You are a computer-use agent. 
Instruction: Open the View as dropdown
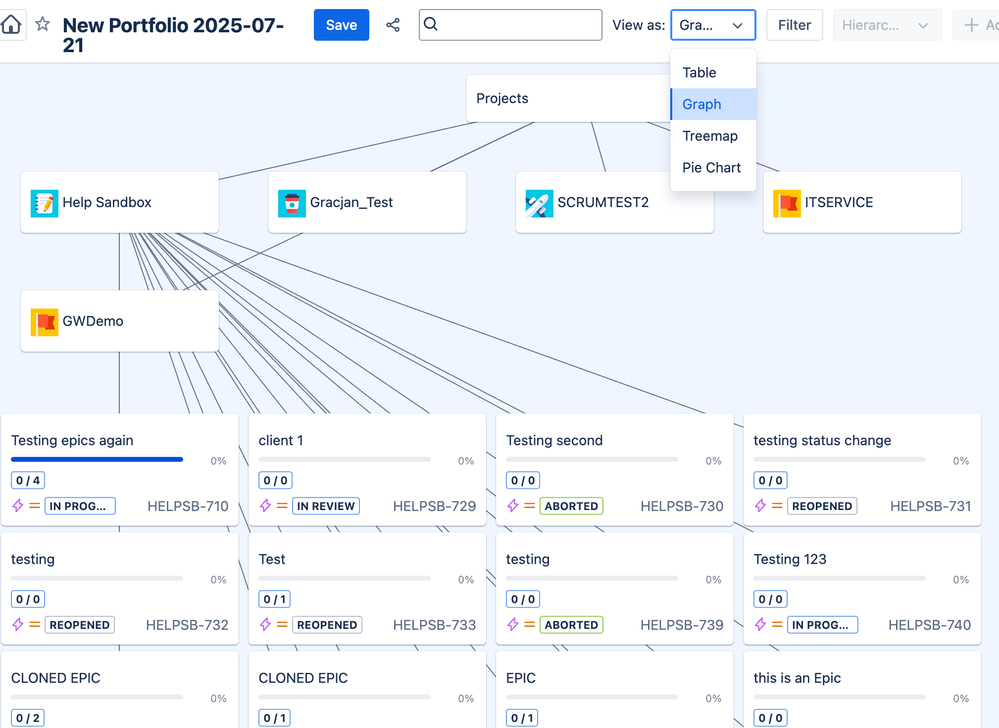(x=713, y=25)
